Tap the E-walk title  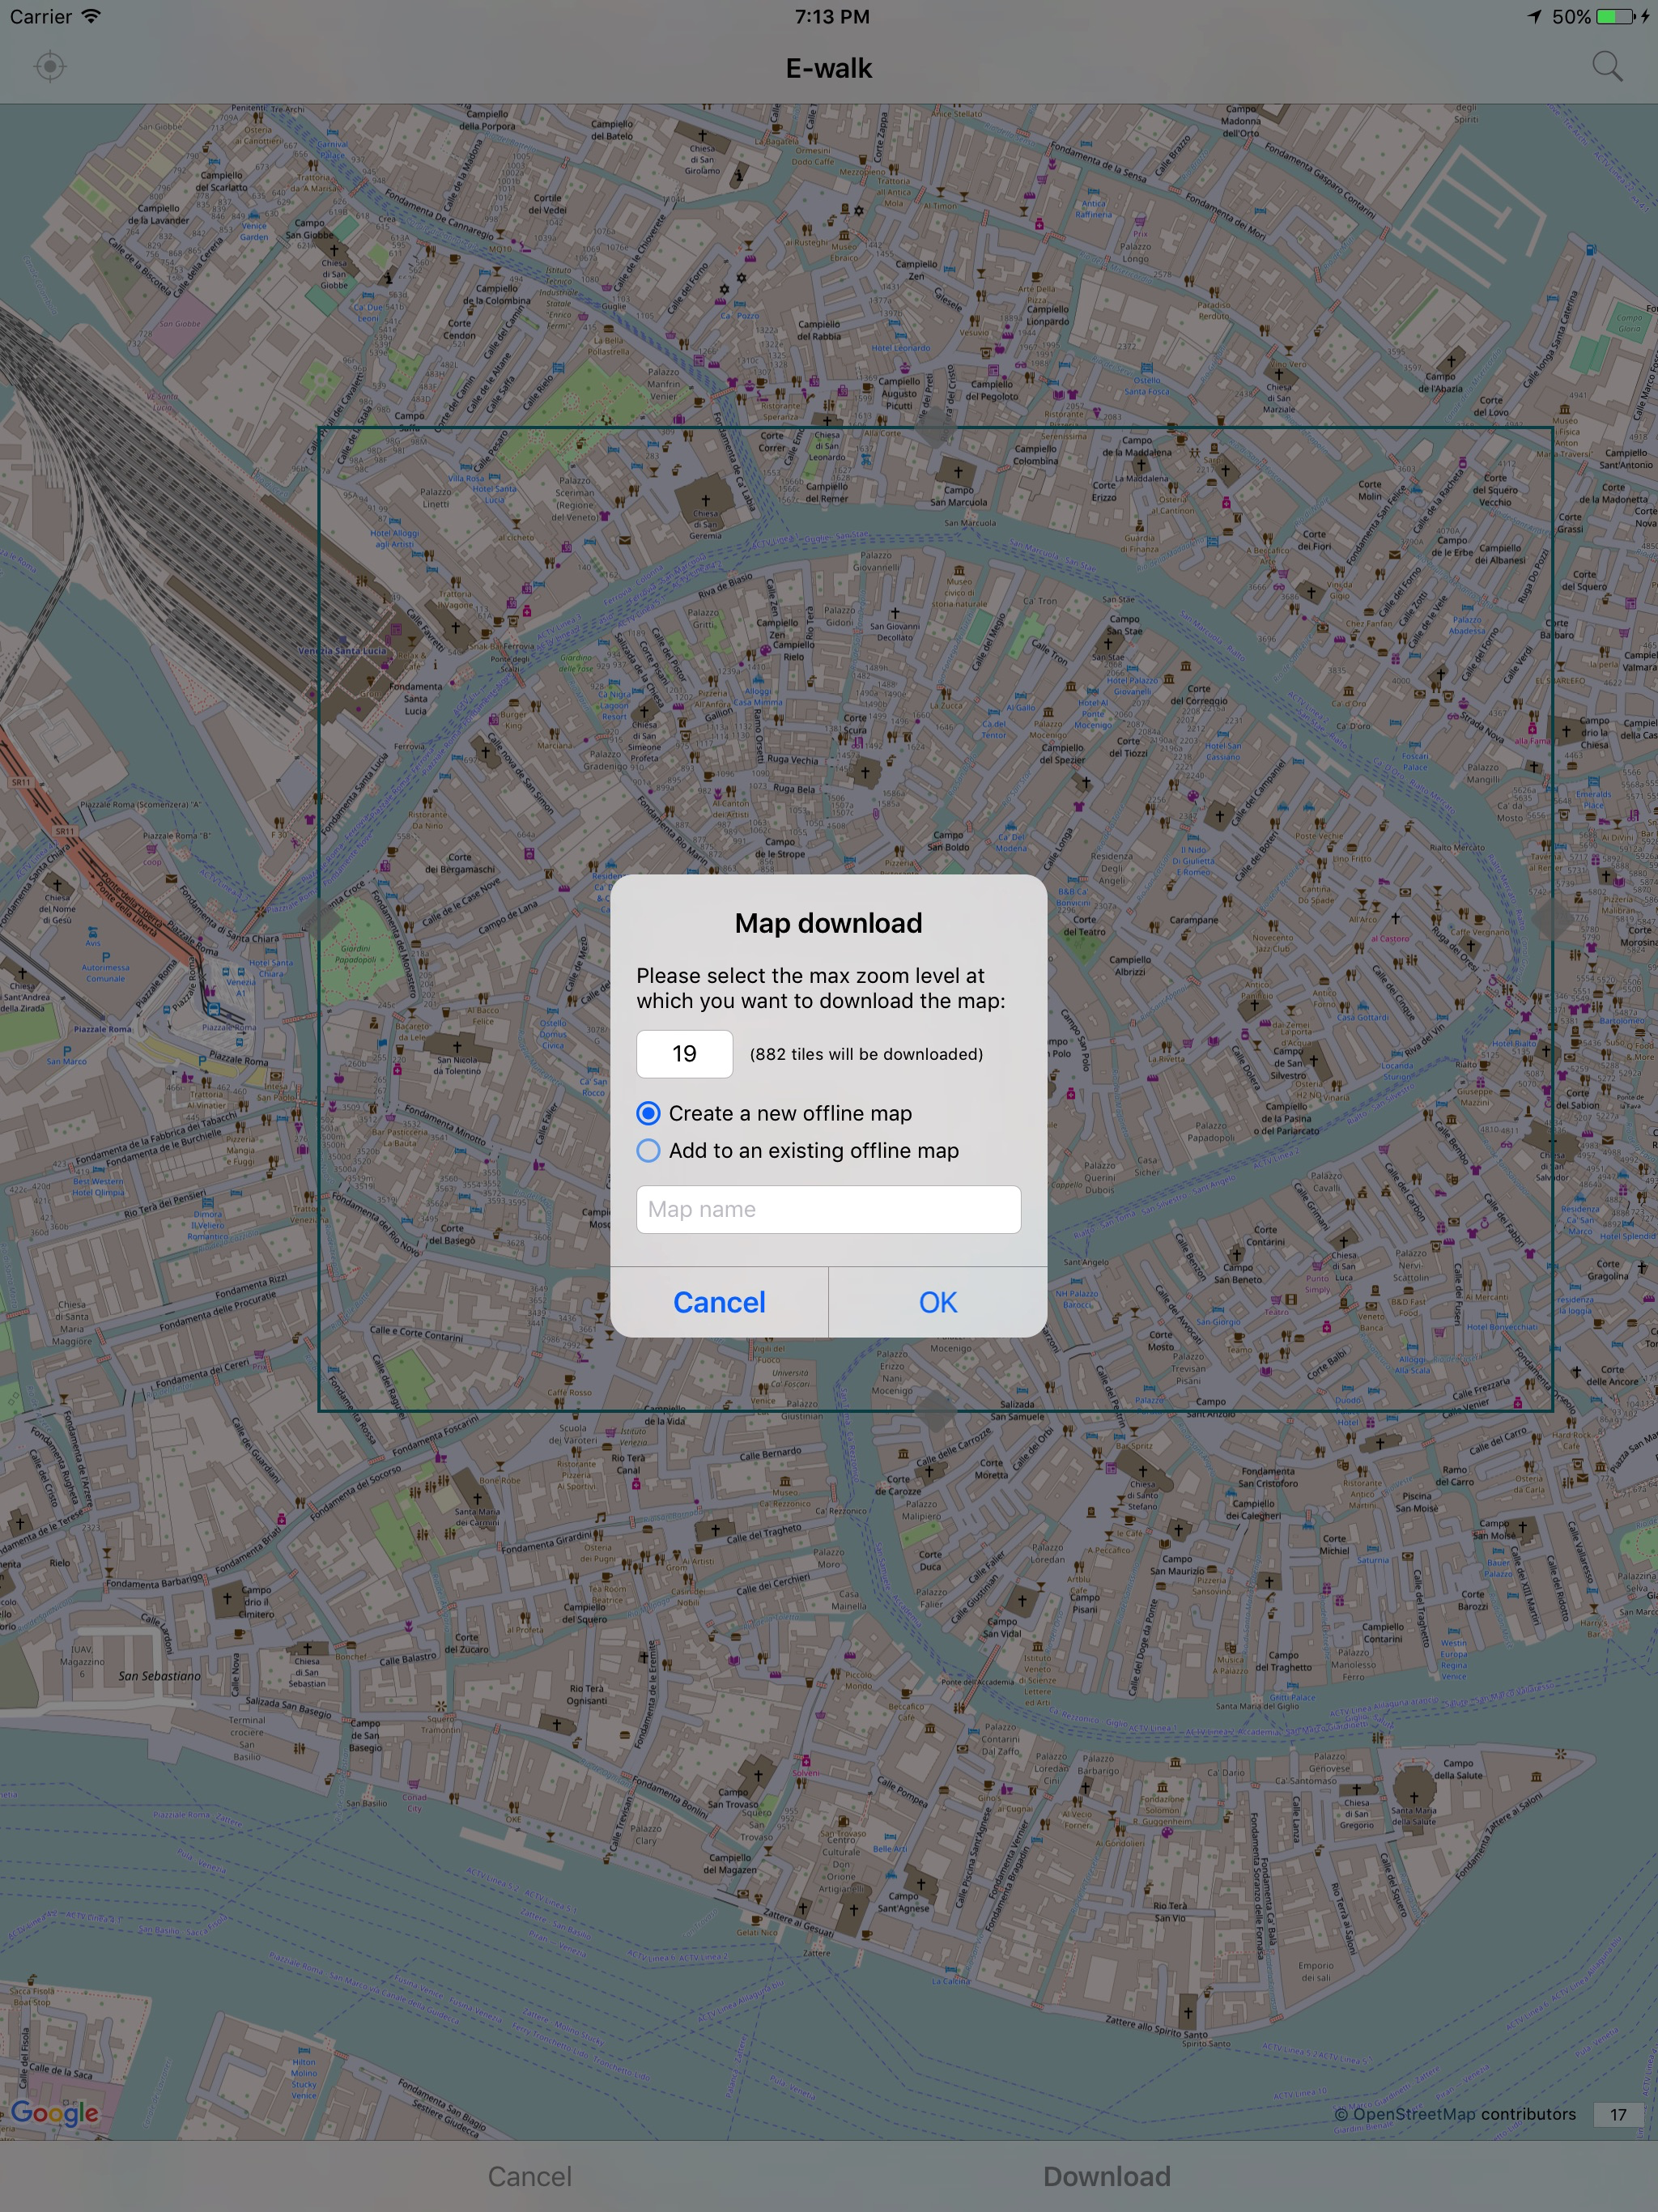(828, 68)
